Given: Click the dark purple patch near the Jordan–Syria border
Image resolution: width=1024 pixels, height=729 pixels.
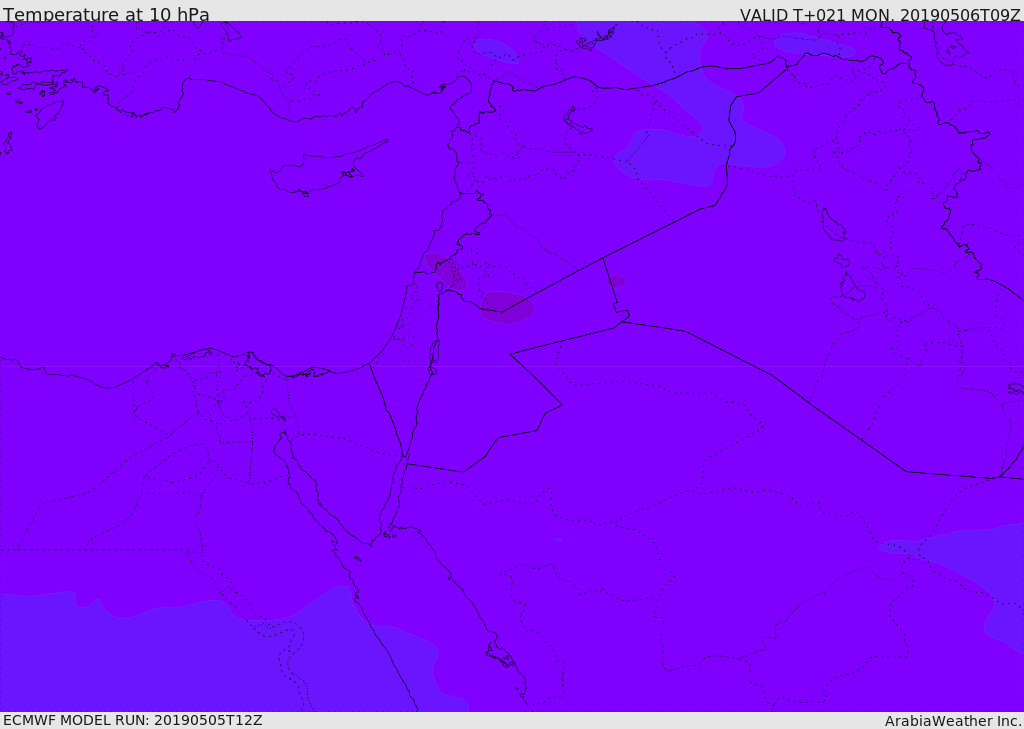Looking at the screenshot, I should (507, 307).
